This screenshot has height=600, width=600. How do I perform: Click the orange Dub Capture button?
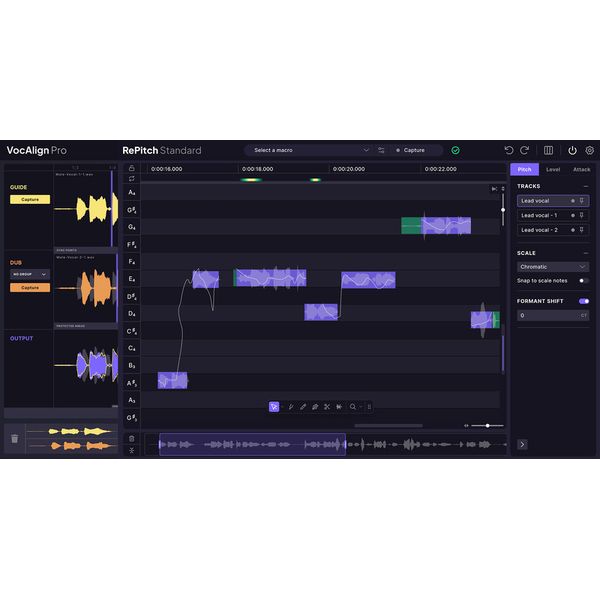30,287
